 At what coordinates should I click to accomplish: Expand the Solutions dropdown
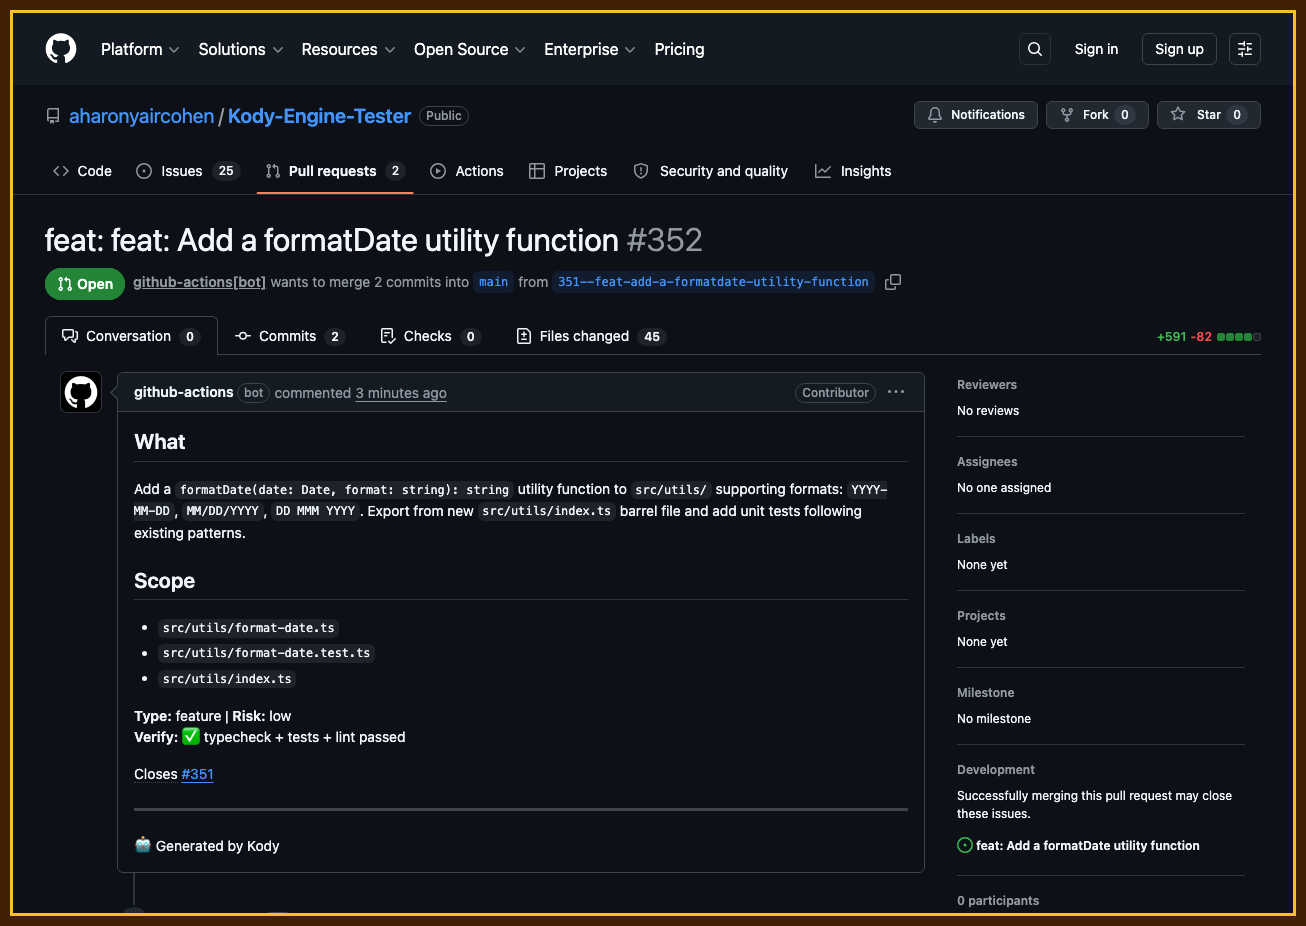[240, 48]
